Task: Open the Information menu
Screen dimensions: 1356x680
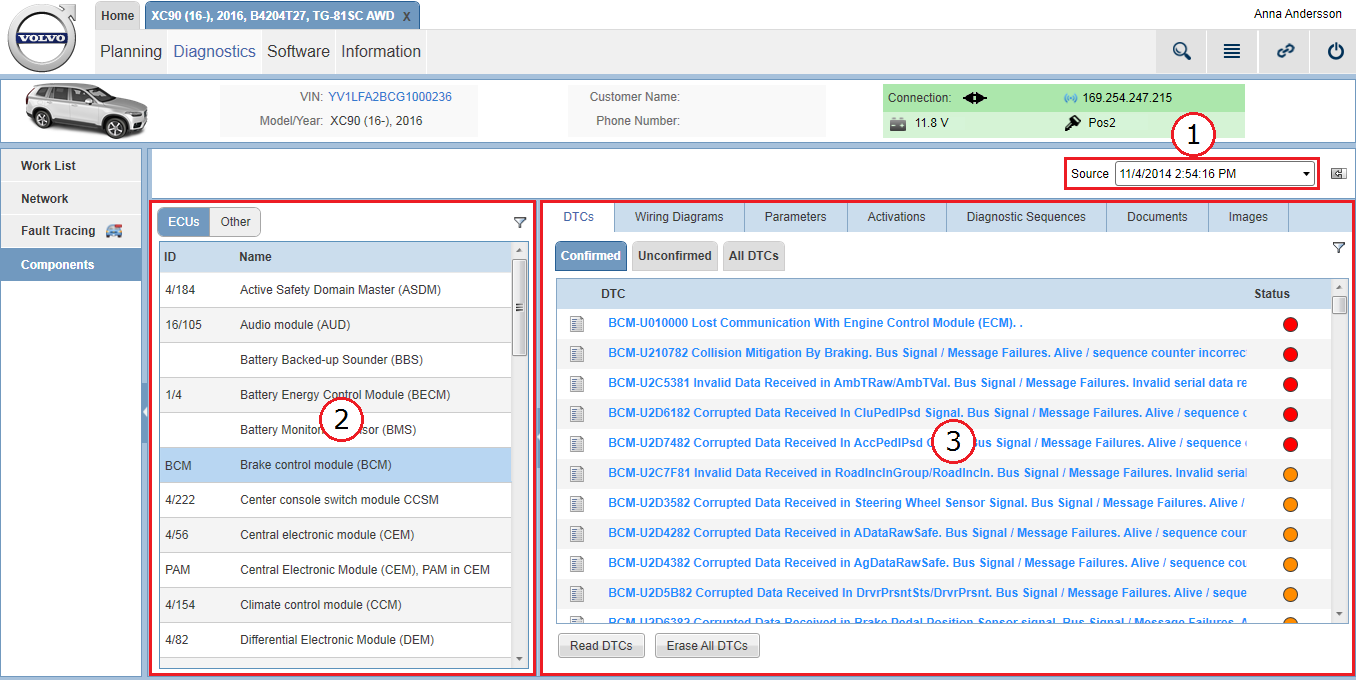Action: (x=381, y=52)
